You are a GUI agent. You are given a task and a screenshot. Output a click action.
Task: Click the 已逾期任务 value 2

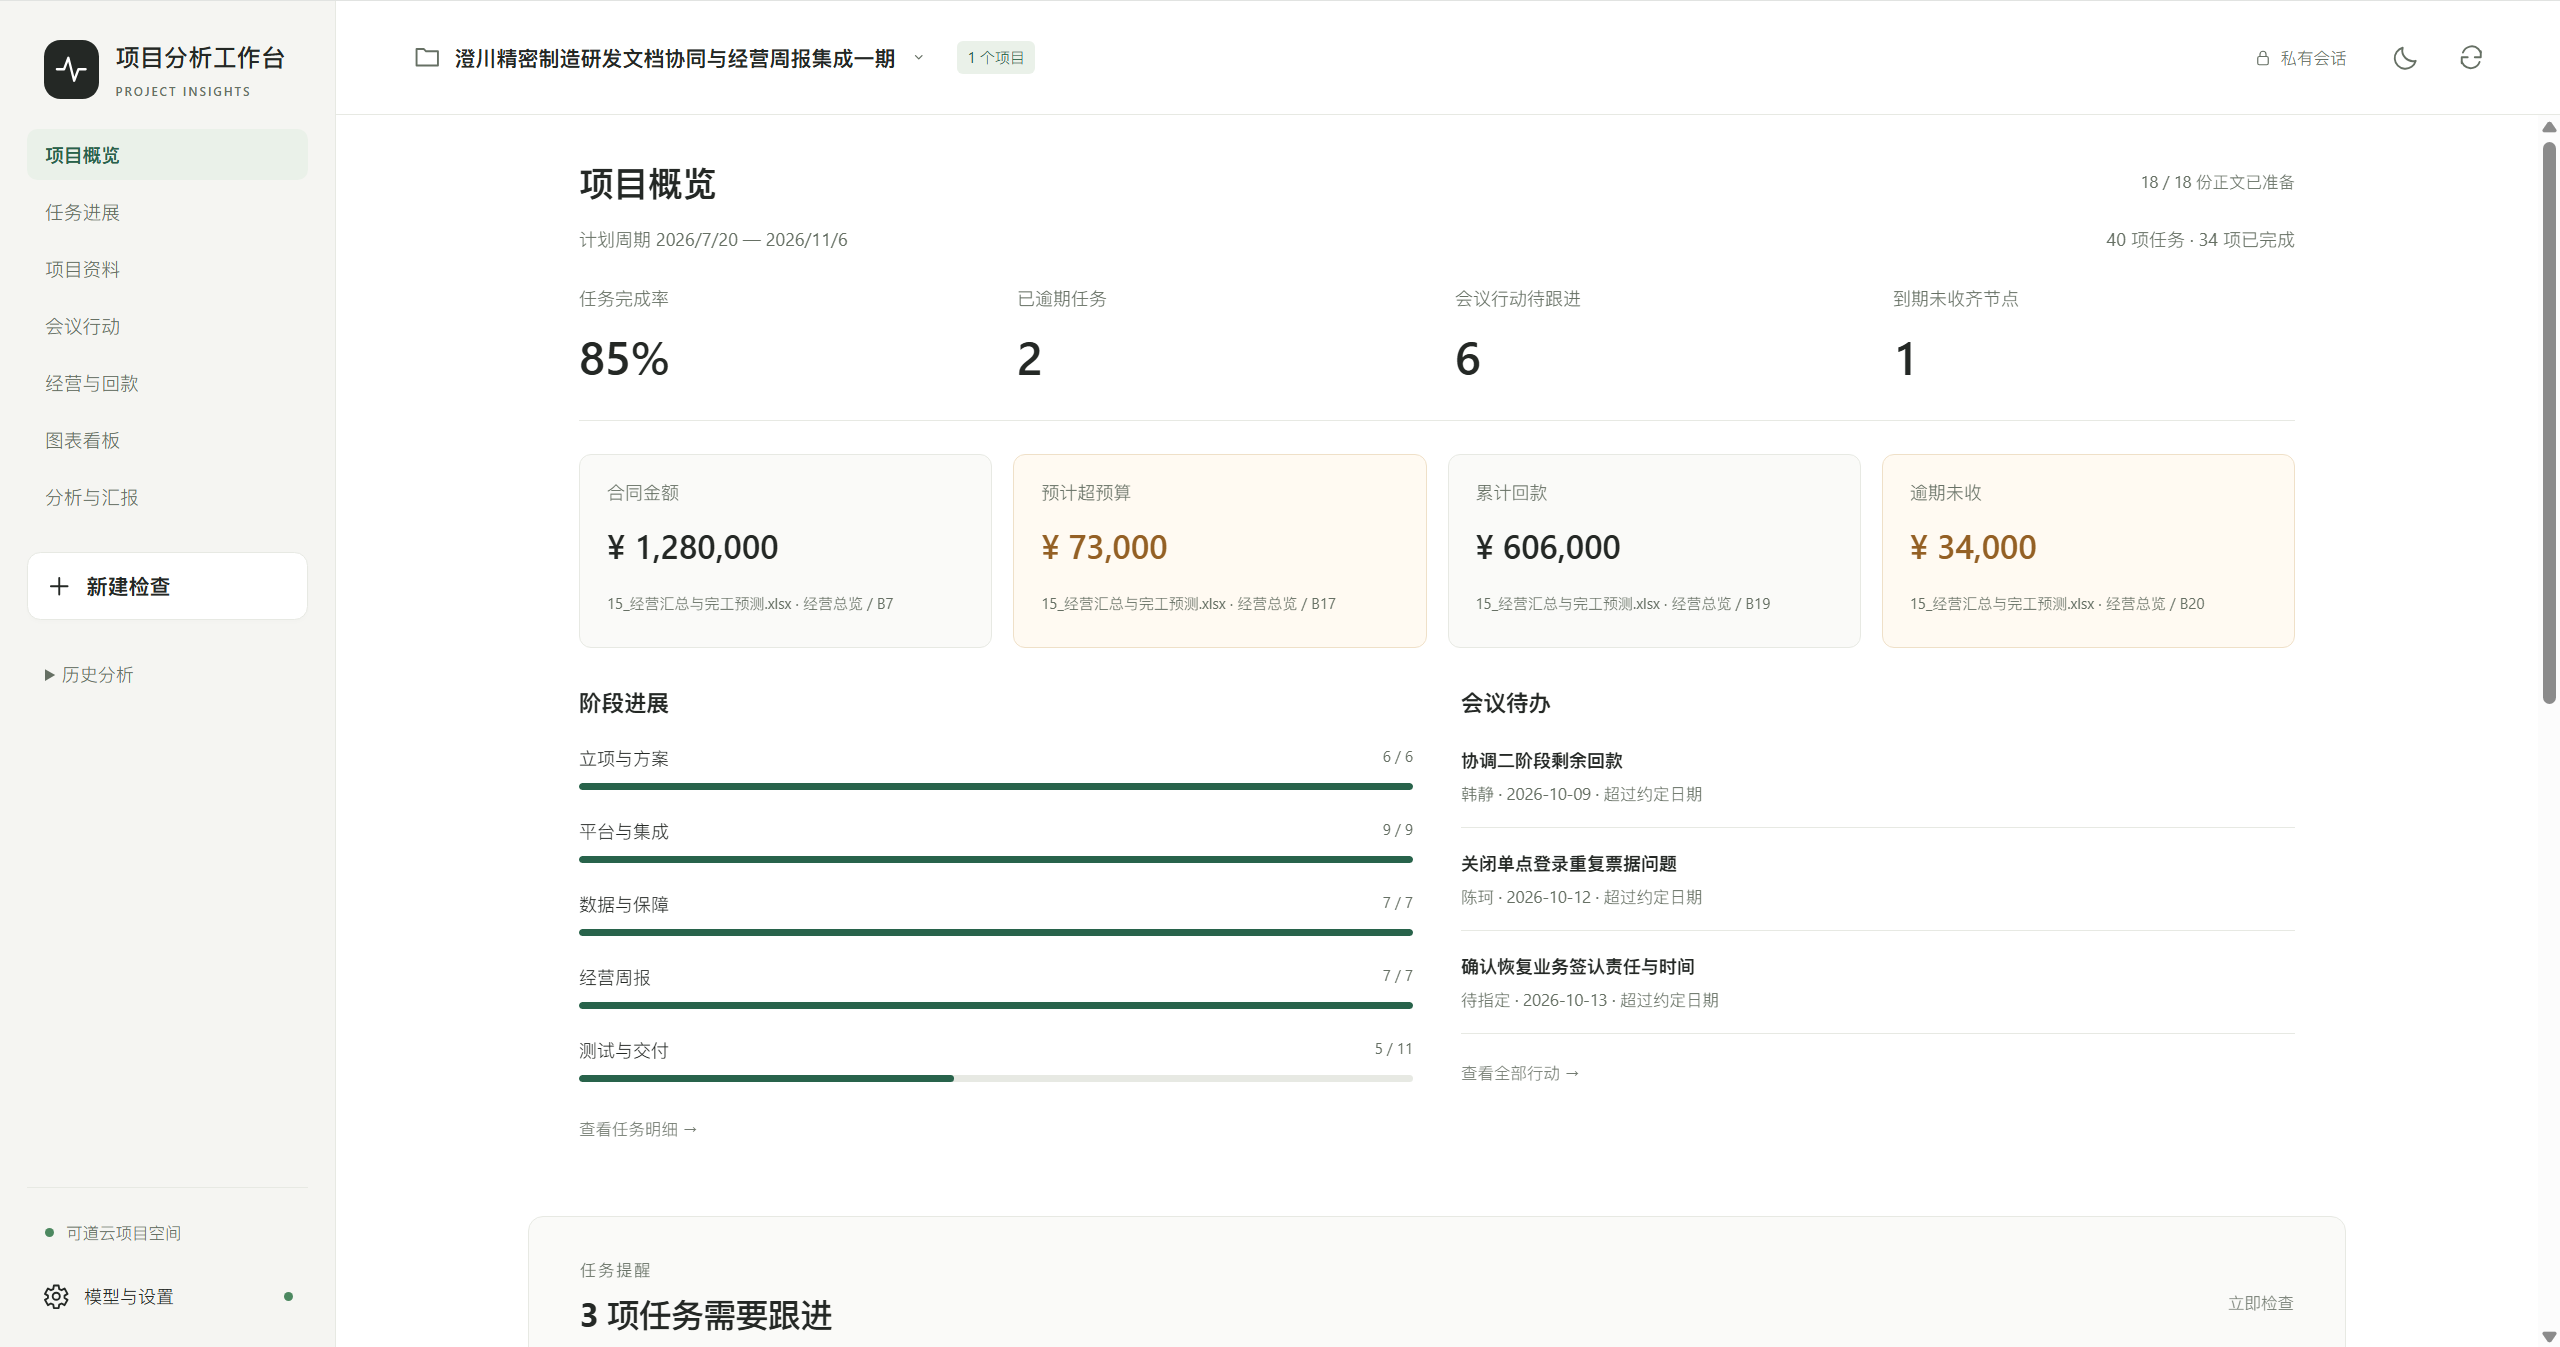1029,359
